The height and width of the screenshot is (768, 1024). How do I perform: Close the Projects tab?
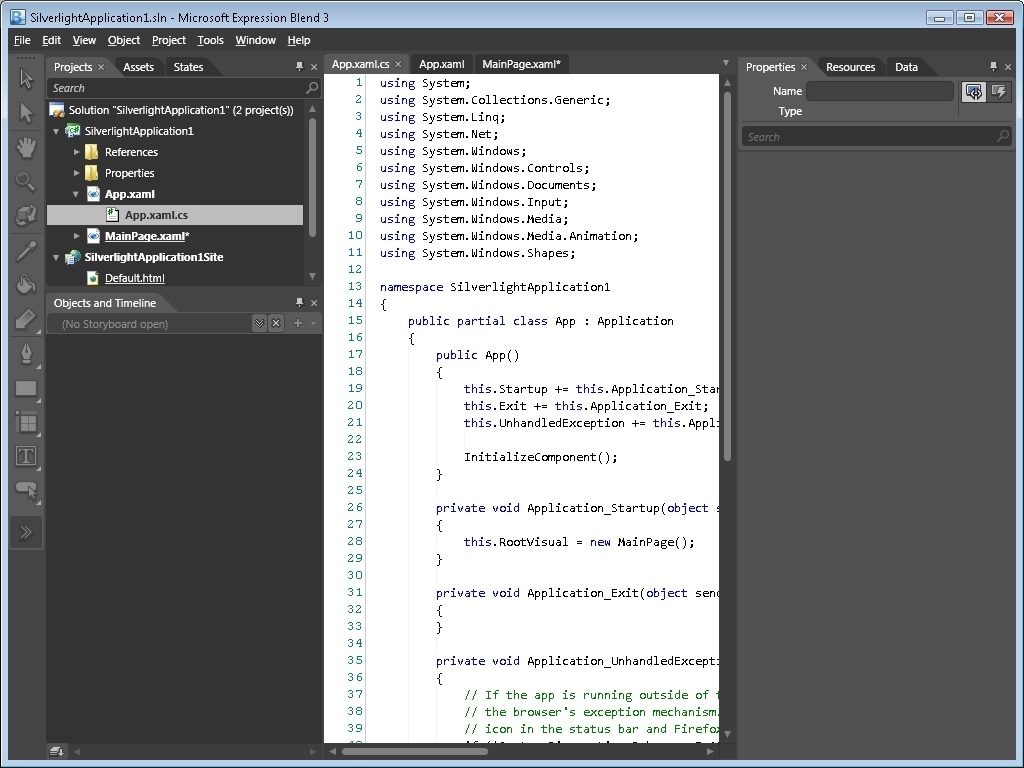(101, 67)
